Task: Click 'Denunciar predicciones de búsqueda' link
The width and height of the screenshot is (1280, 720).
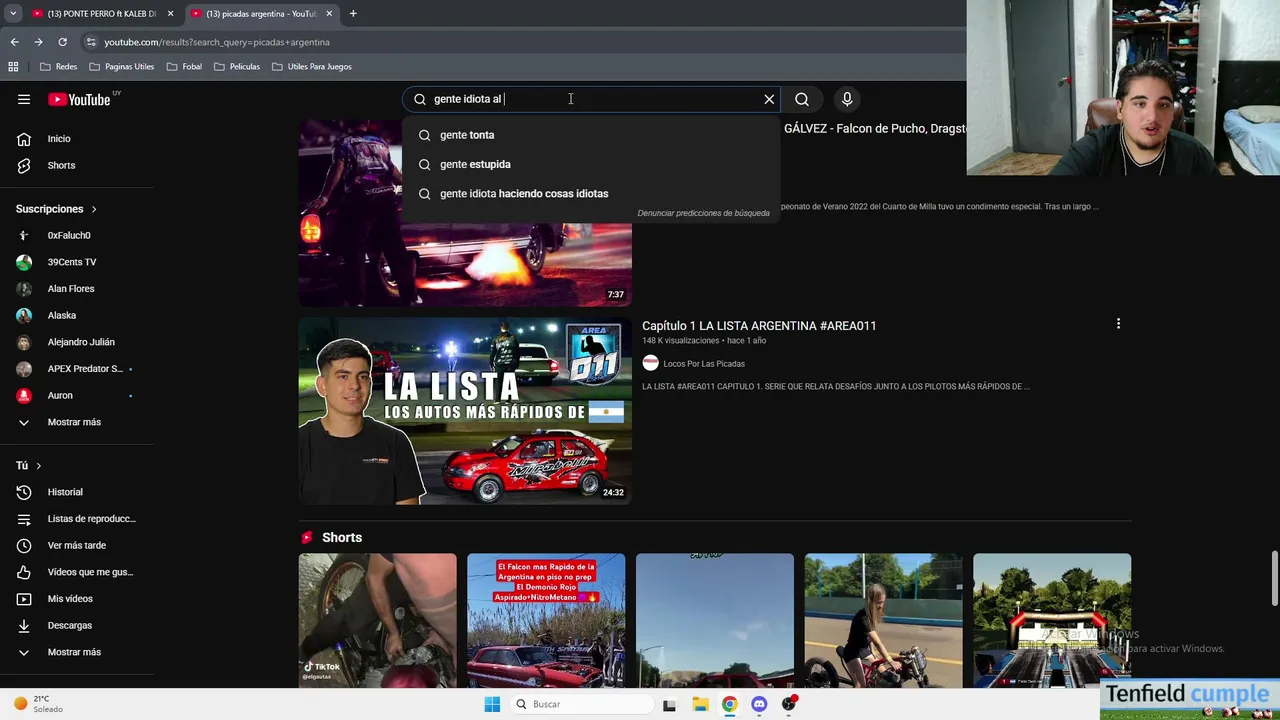Action: (703, 213)
